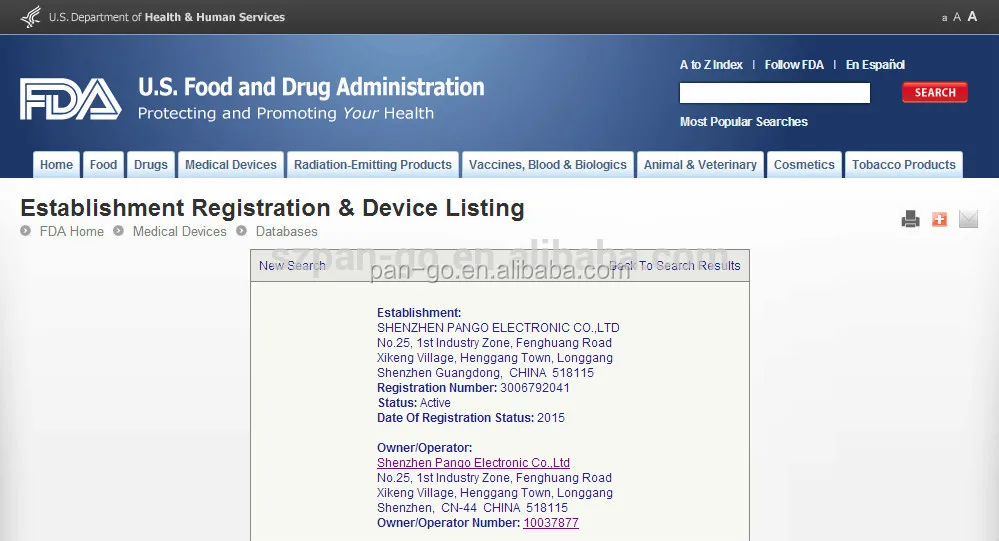Open Most Popular Searches link
This screenshot has width=999, height=541.
pos(744,122)
